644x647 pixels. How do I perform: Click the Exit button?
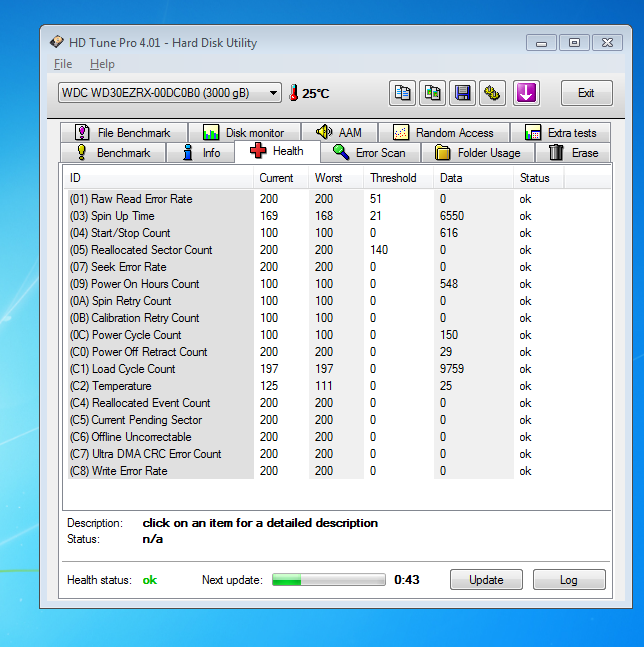586,93
